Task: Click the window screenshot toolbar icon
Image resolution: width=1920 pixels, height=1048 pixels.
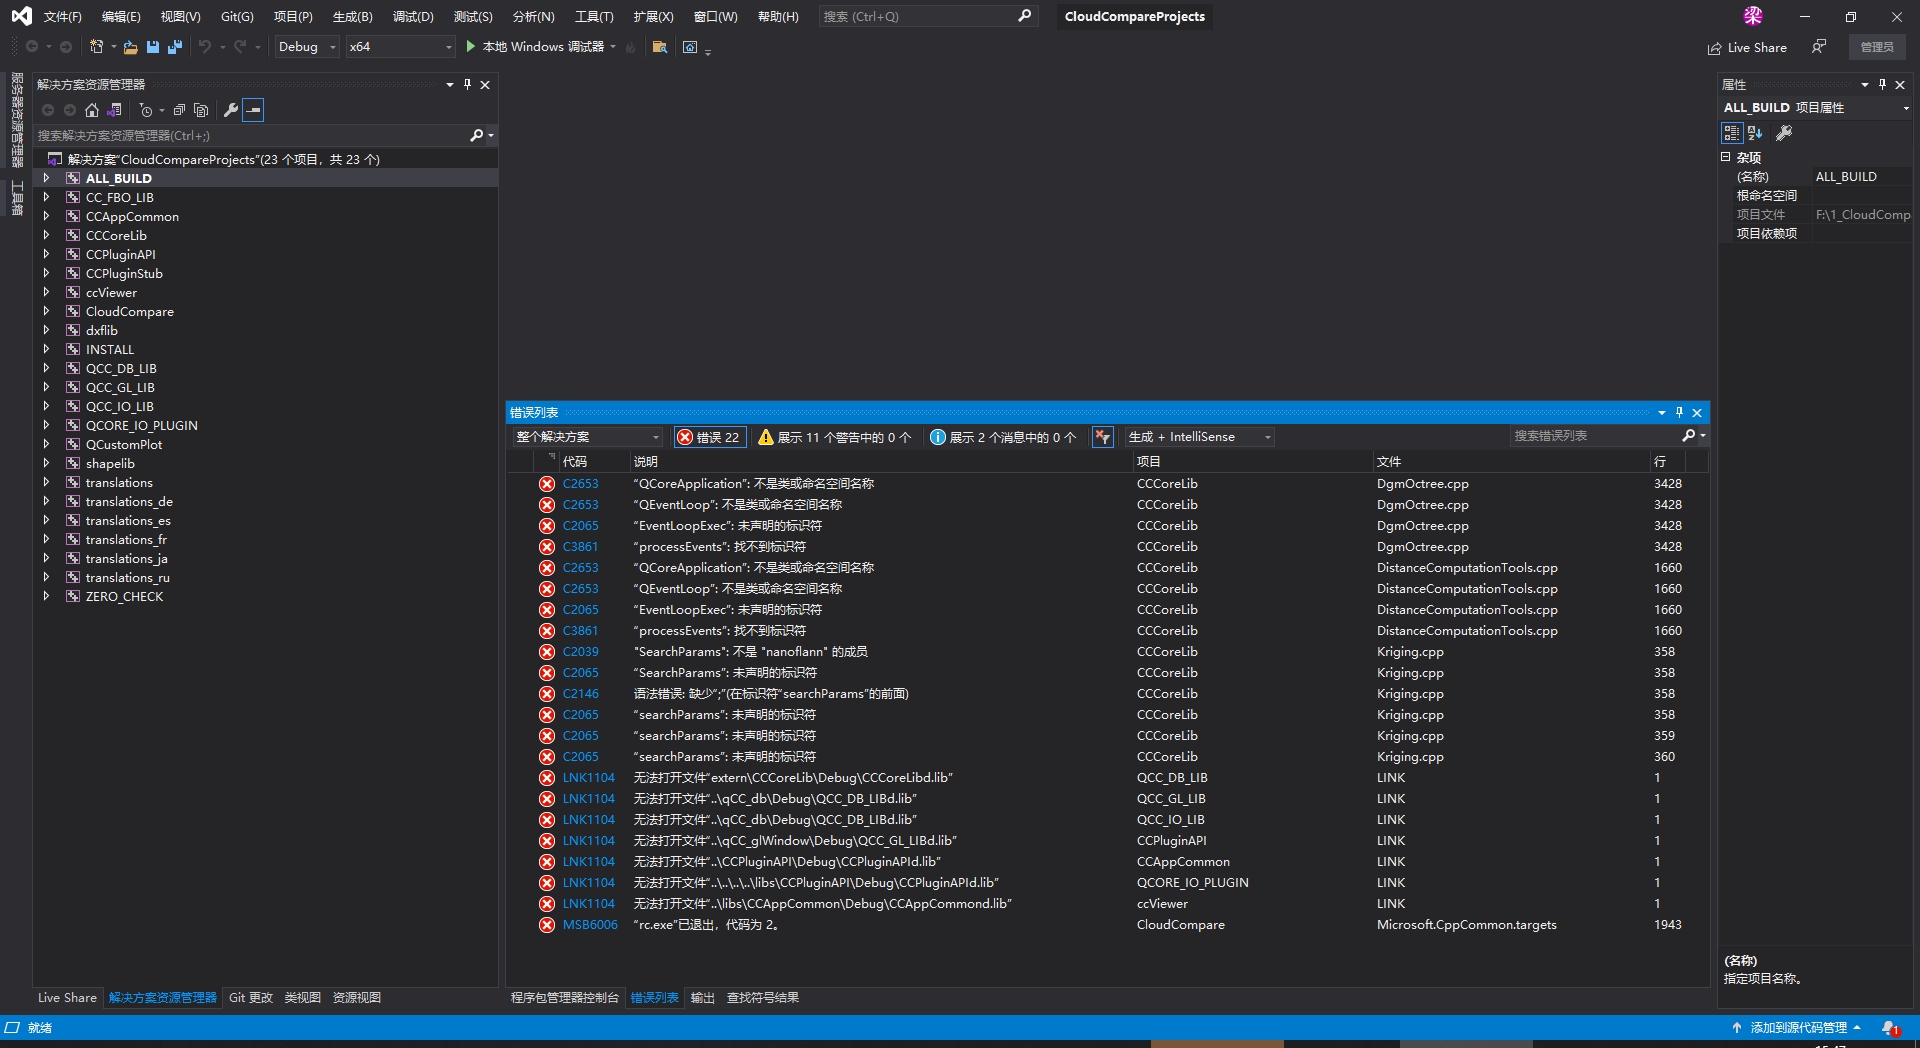Action: (690, 47)
